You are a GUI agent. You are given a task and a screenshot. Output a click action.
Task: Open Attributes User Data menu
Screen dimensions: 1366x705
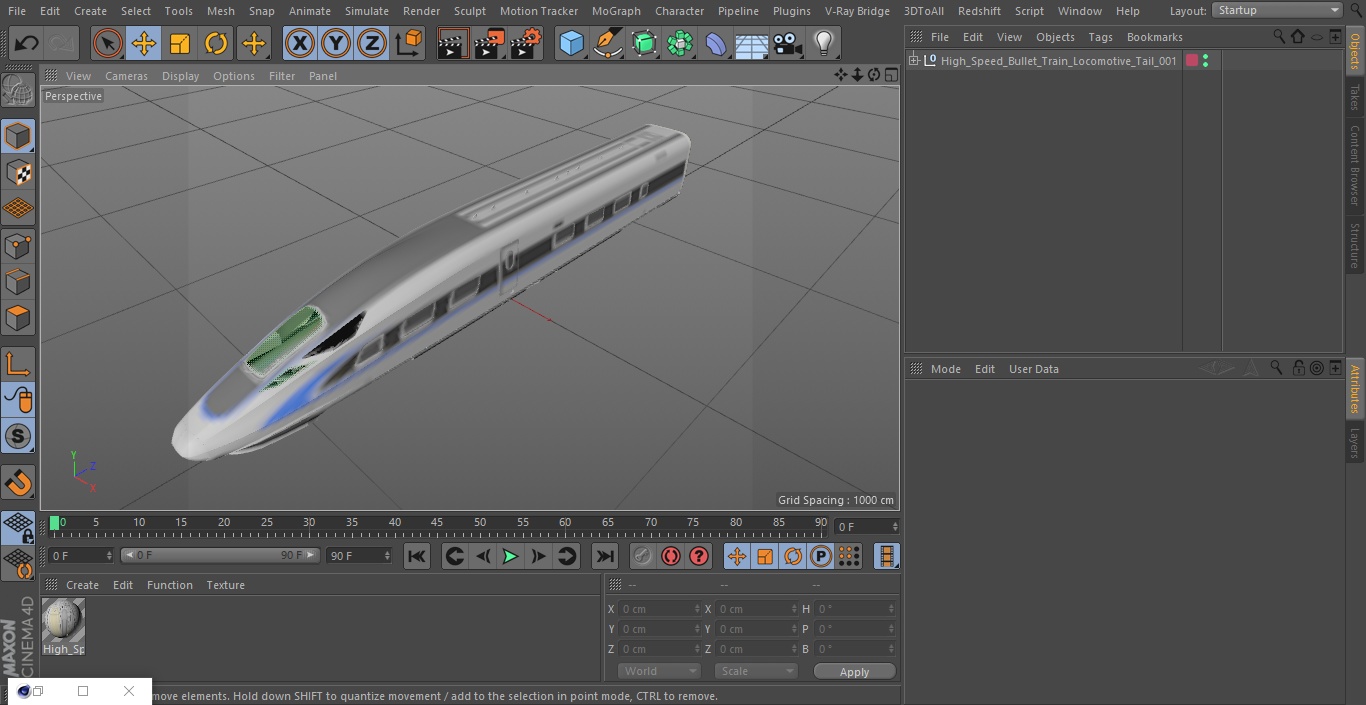(1033, 369)
